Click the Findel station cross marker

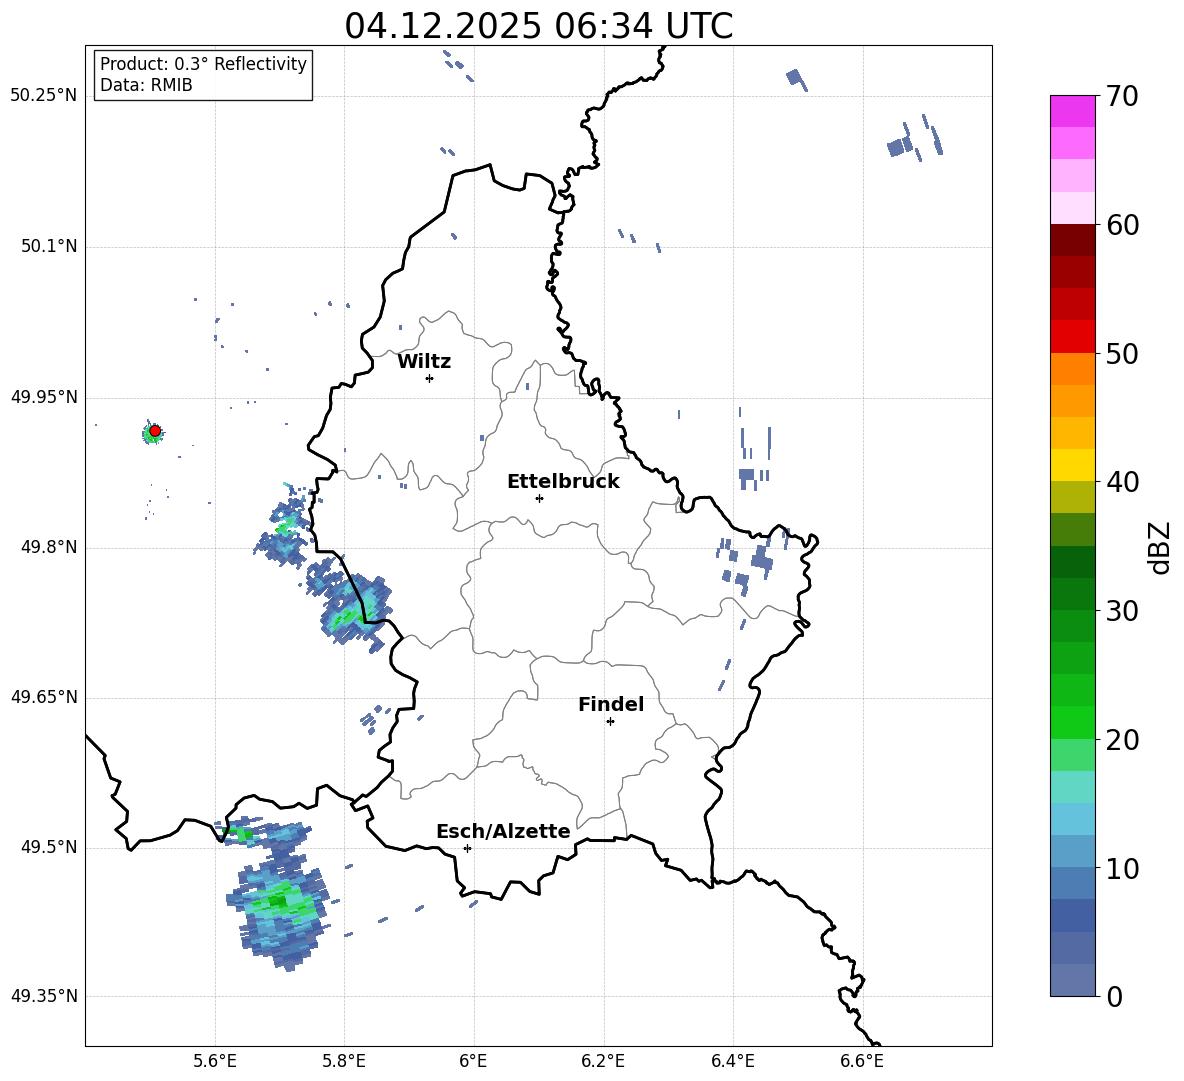click(610, 722)
